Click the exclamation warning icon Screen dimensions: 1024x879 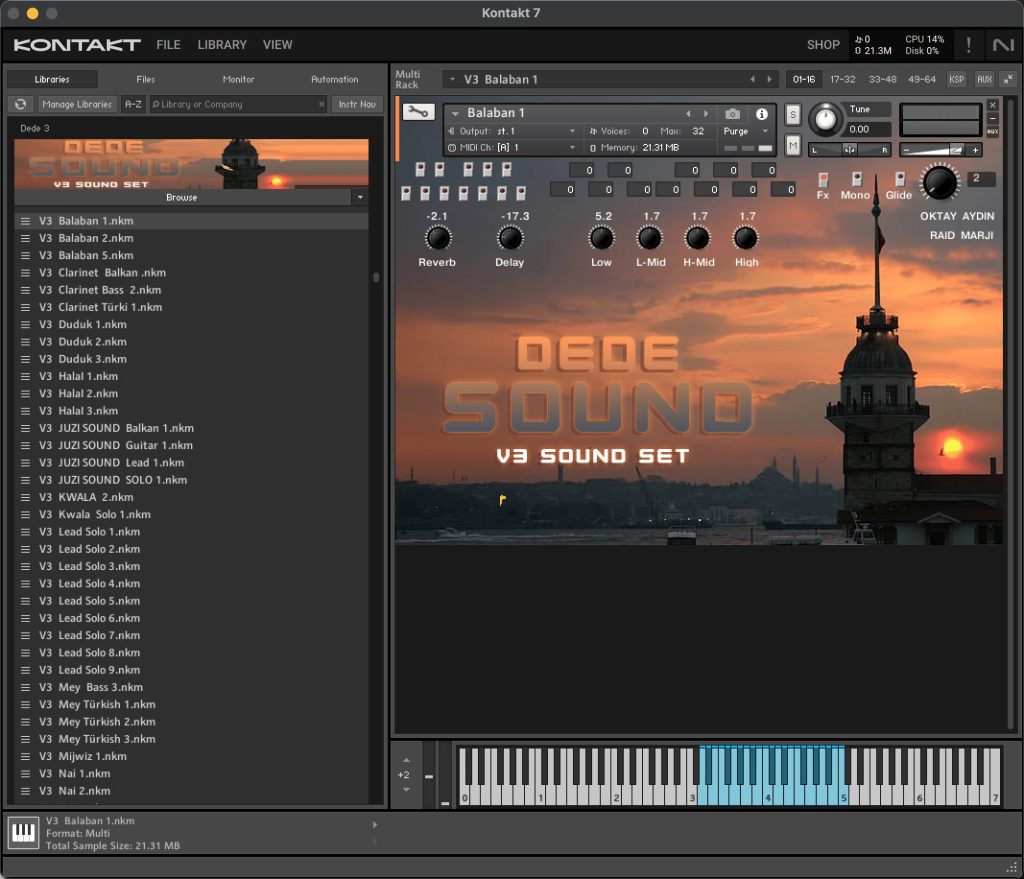[x=968, y=44]
